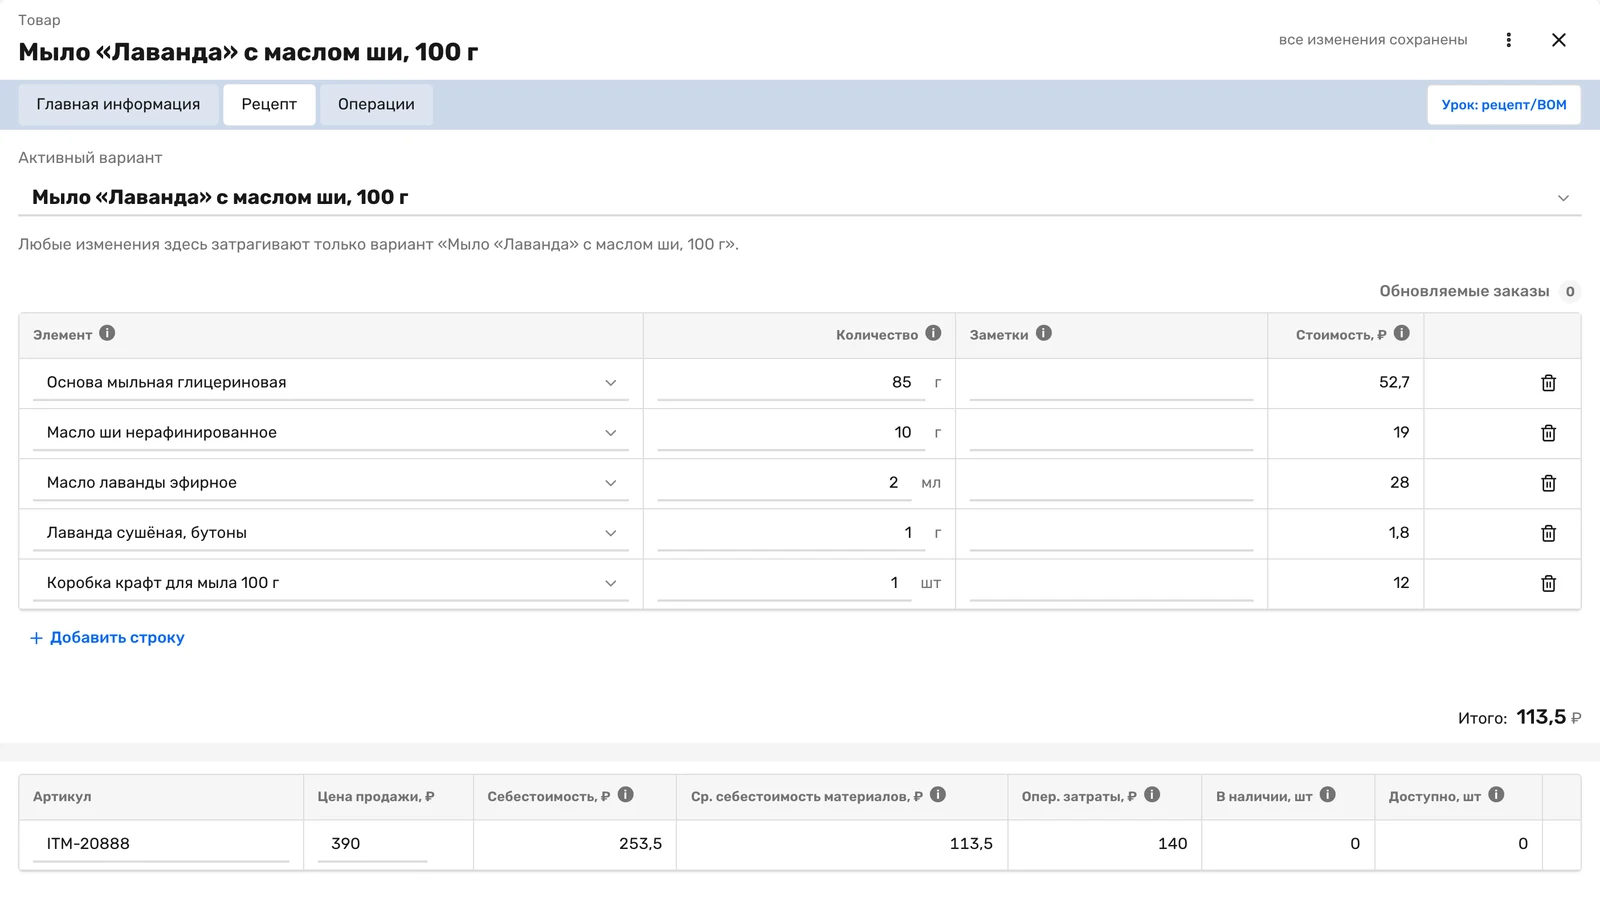Open the three-dot more options menu

click(1508, 40)
